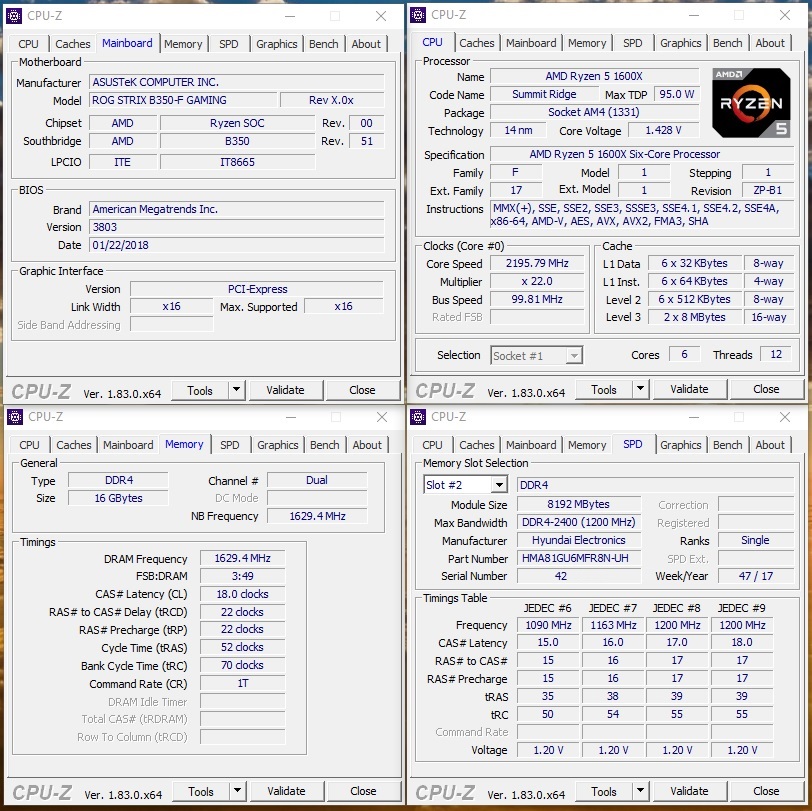
Task: Expand the Socket #1 selection combo box
Action: tap(574, 355)
